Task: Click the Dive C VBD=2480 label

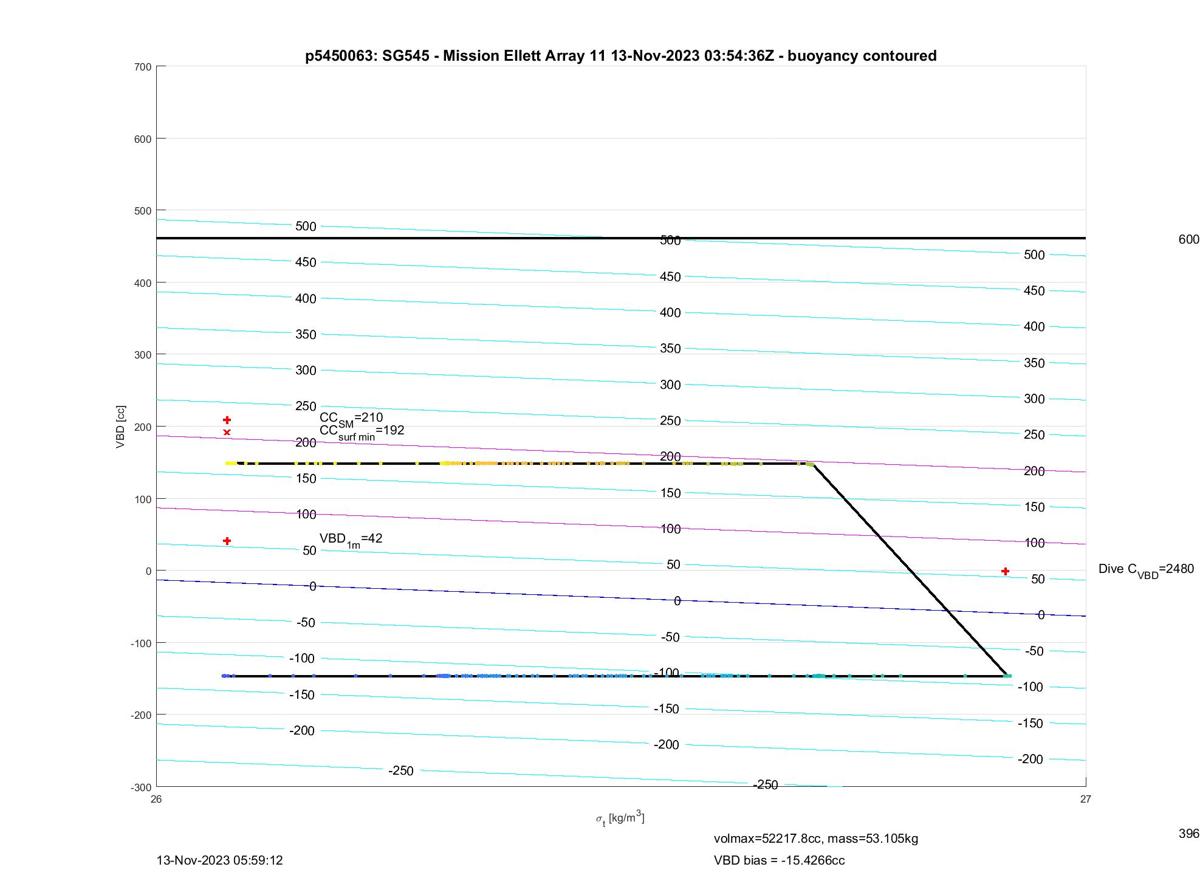Action: click(1146, 570)
